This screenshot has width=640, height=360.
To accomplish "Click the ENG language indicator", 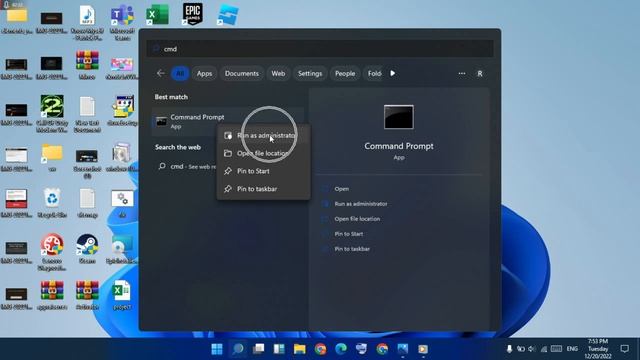I will click(572, 349).
